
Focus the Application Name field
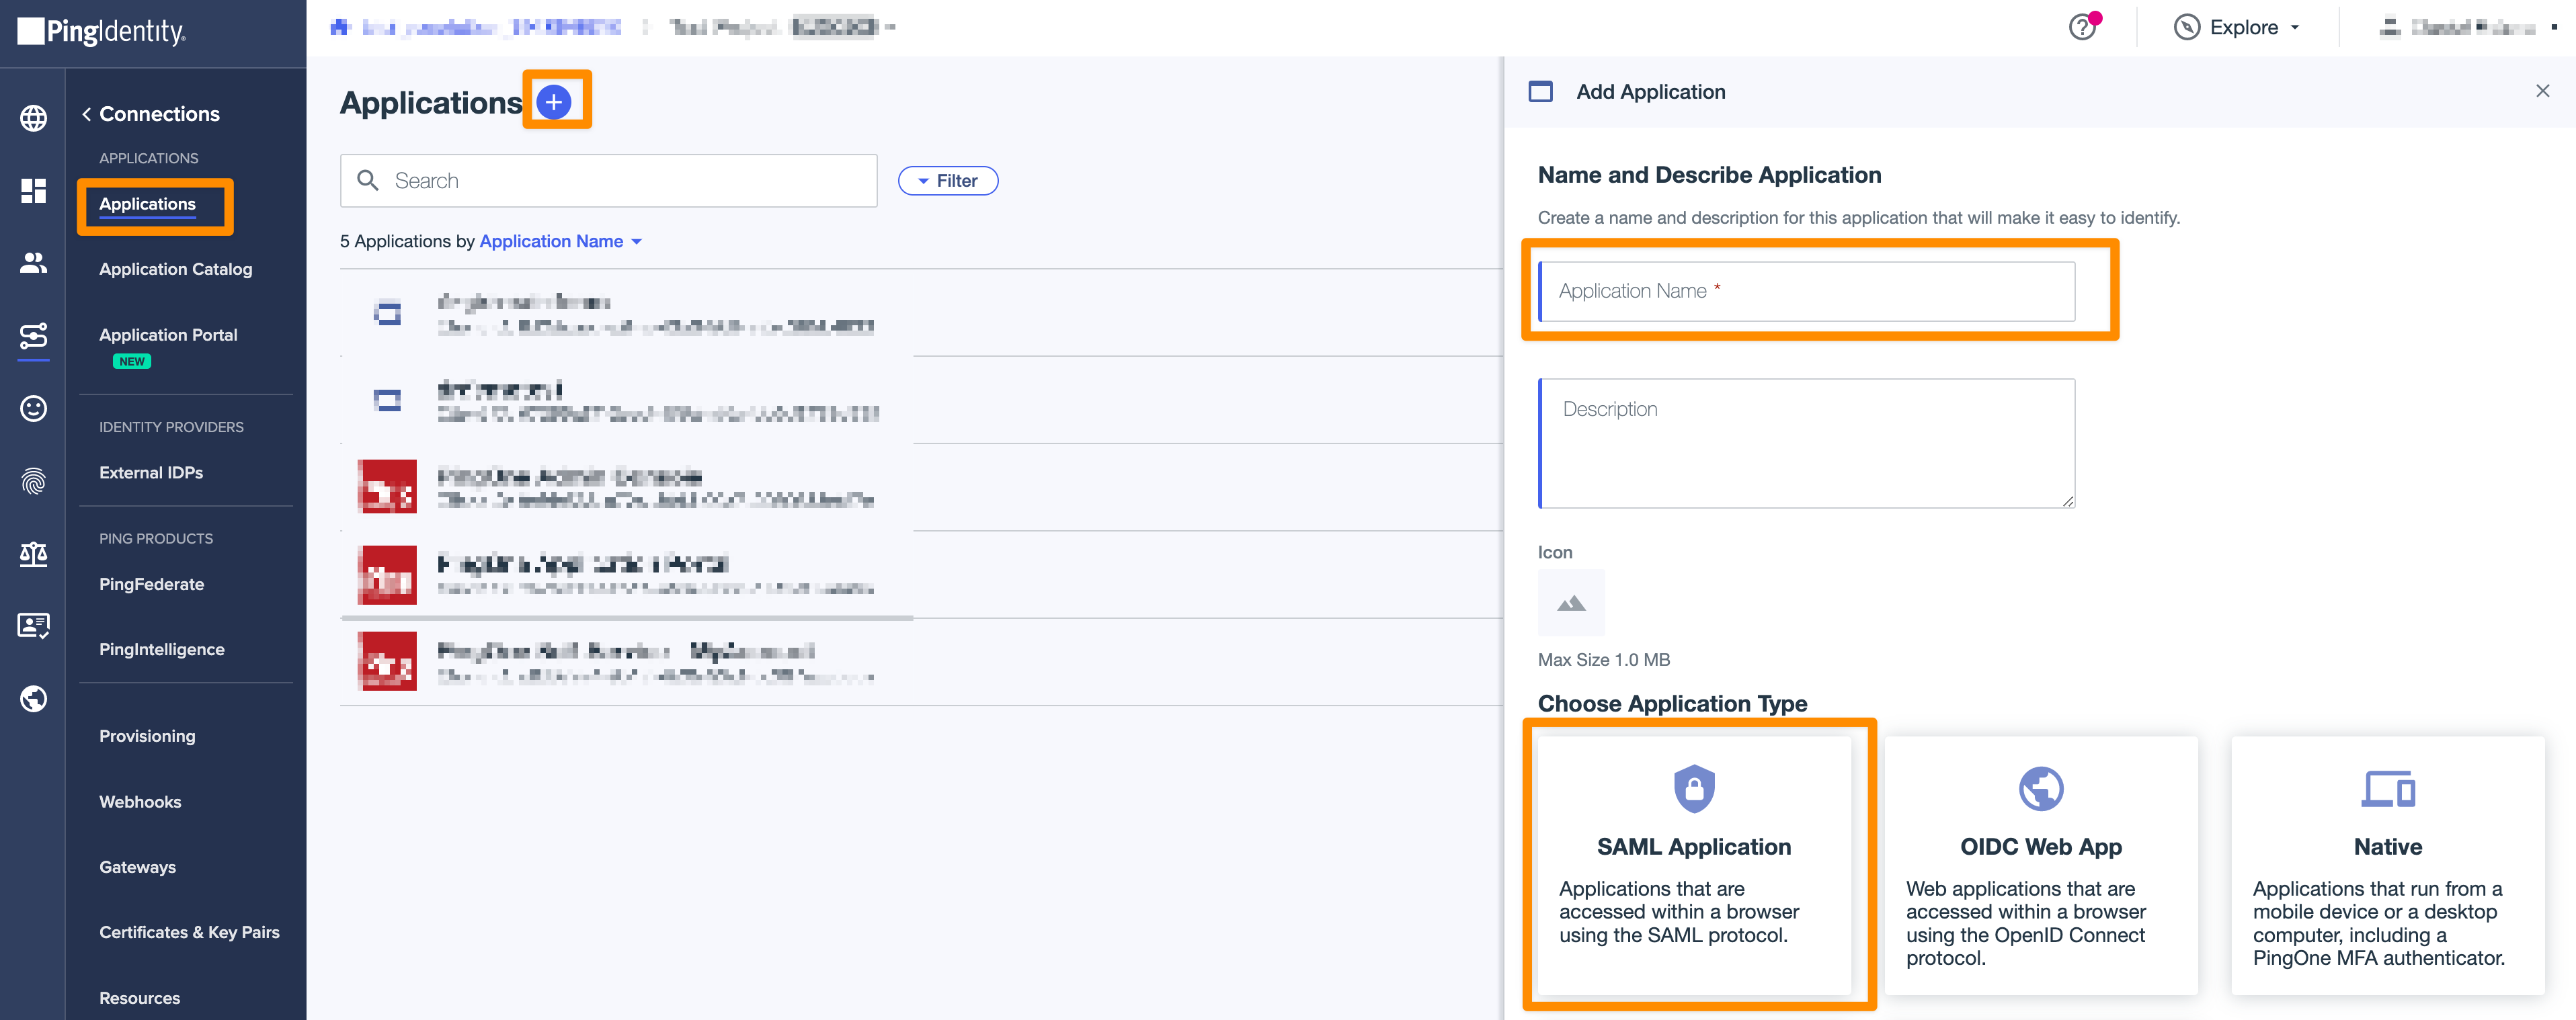1806,291
